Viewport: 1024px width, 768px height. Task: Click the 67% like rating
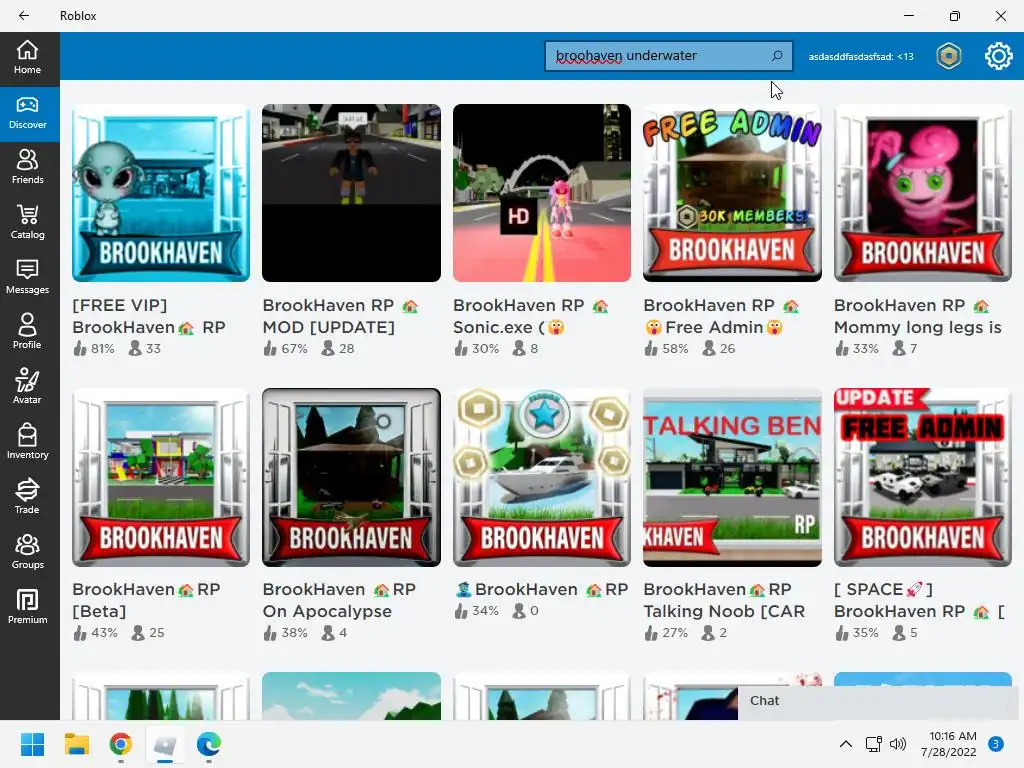(285, 349)
